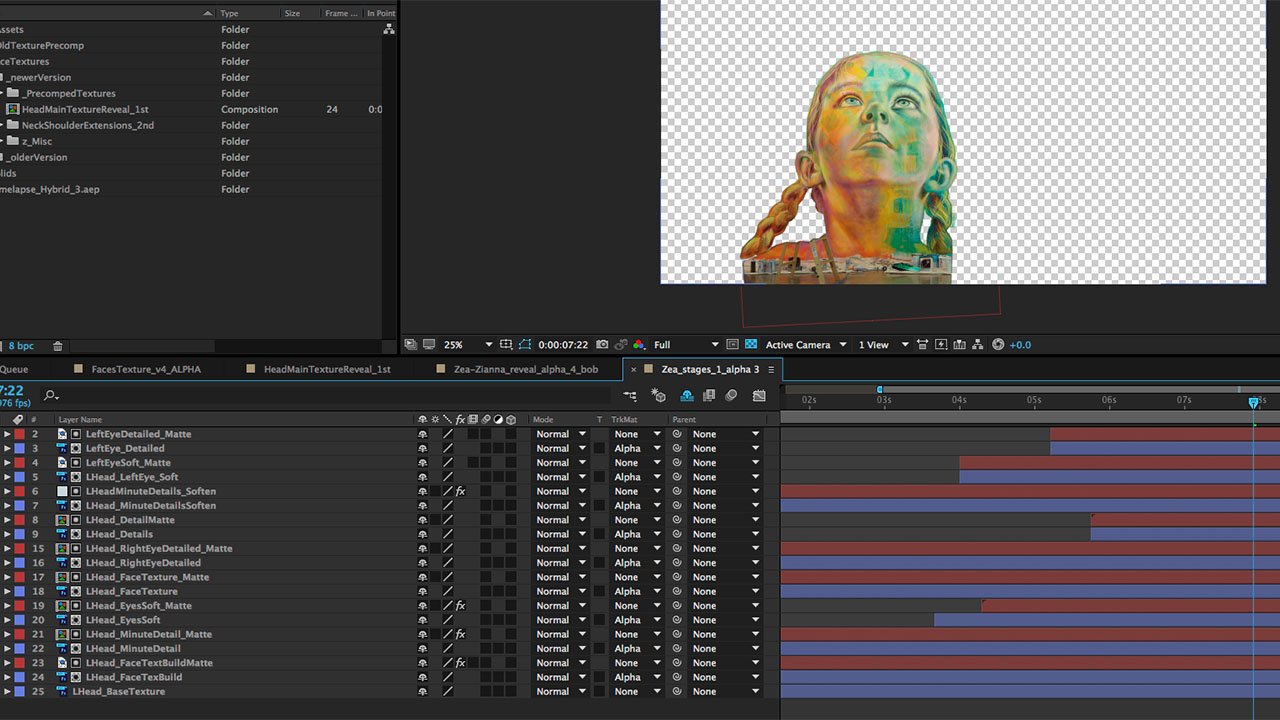Open the project flowchart icon

389,30
